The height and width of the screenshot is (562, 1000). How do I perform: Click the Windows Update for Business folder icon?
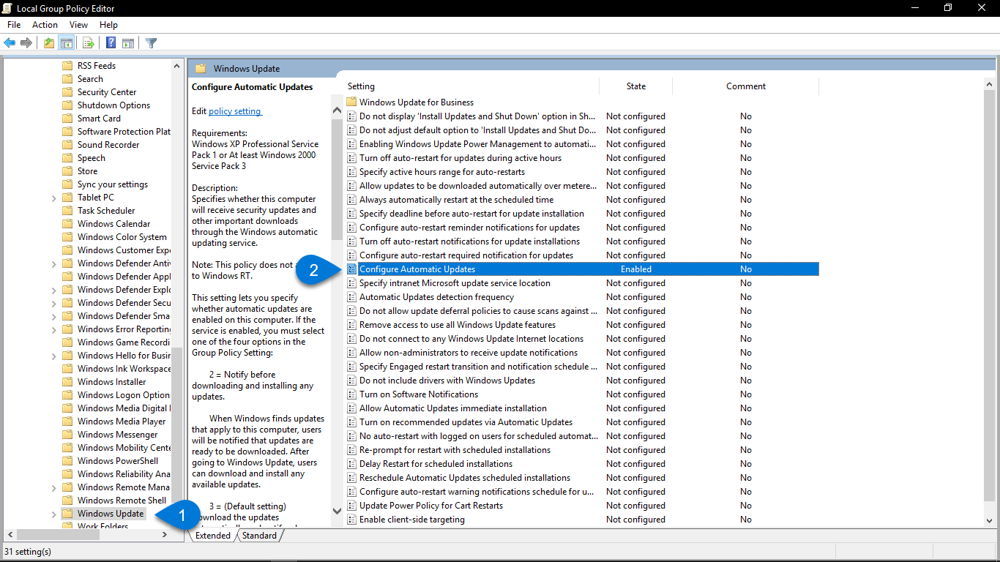pos(351,102)
